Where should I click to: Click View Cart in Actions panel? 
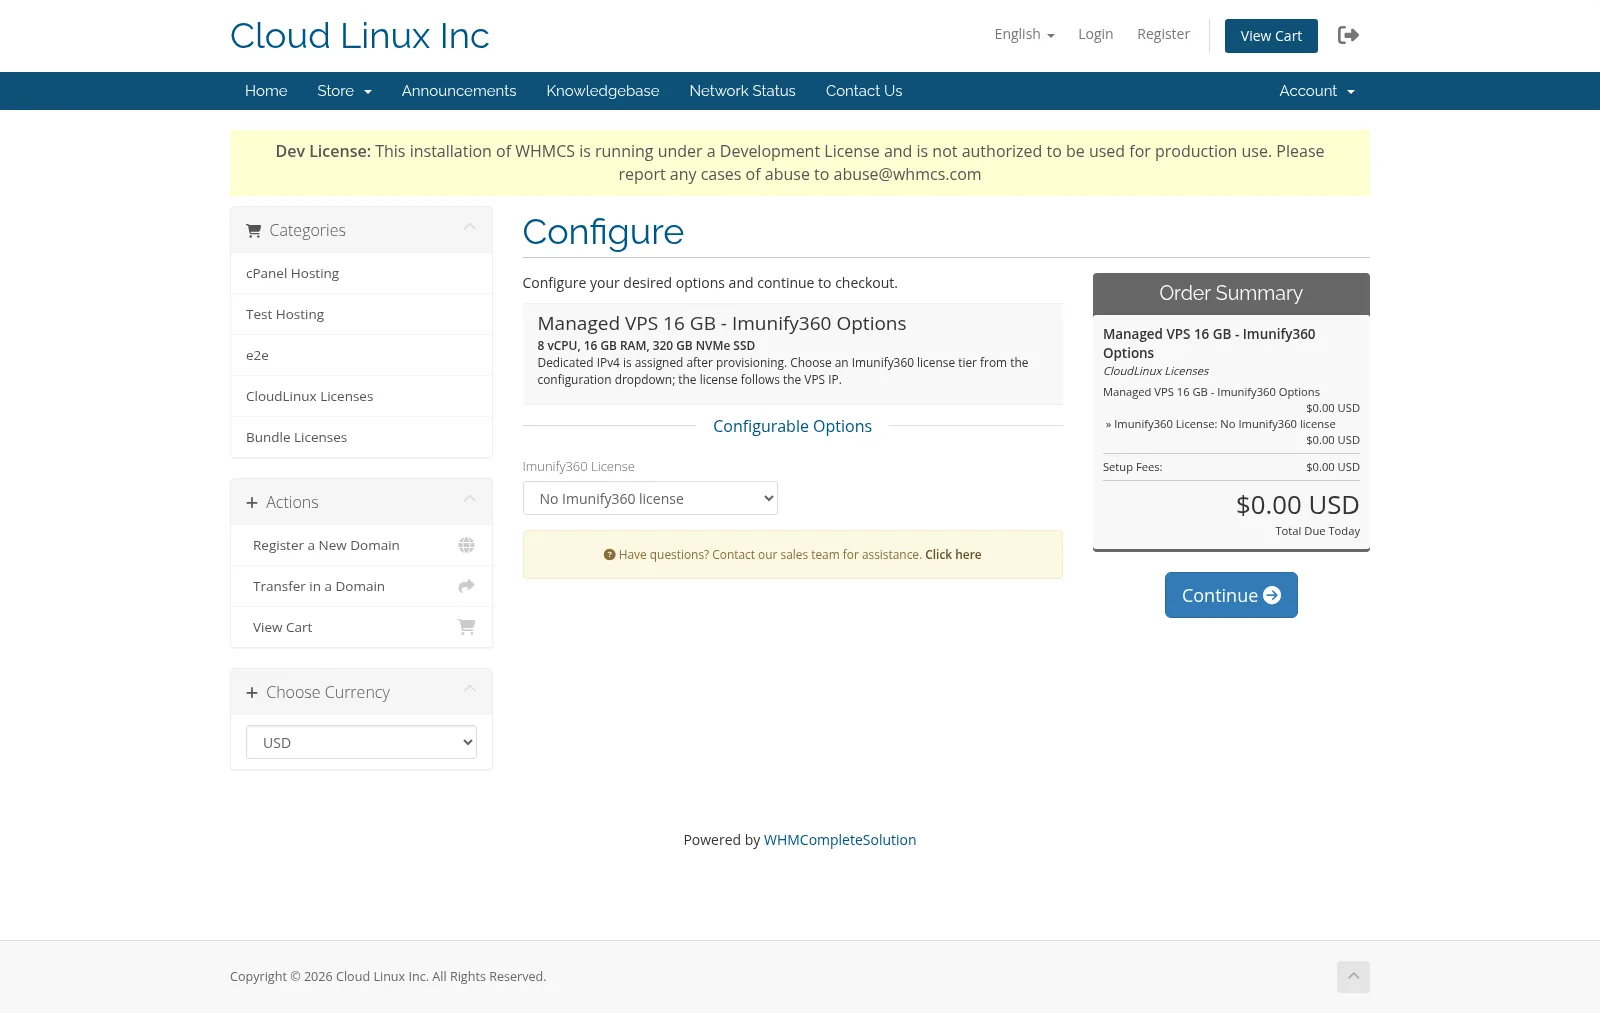tap(361, 627)
